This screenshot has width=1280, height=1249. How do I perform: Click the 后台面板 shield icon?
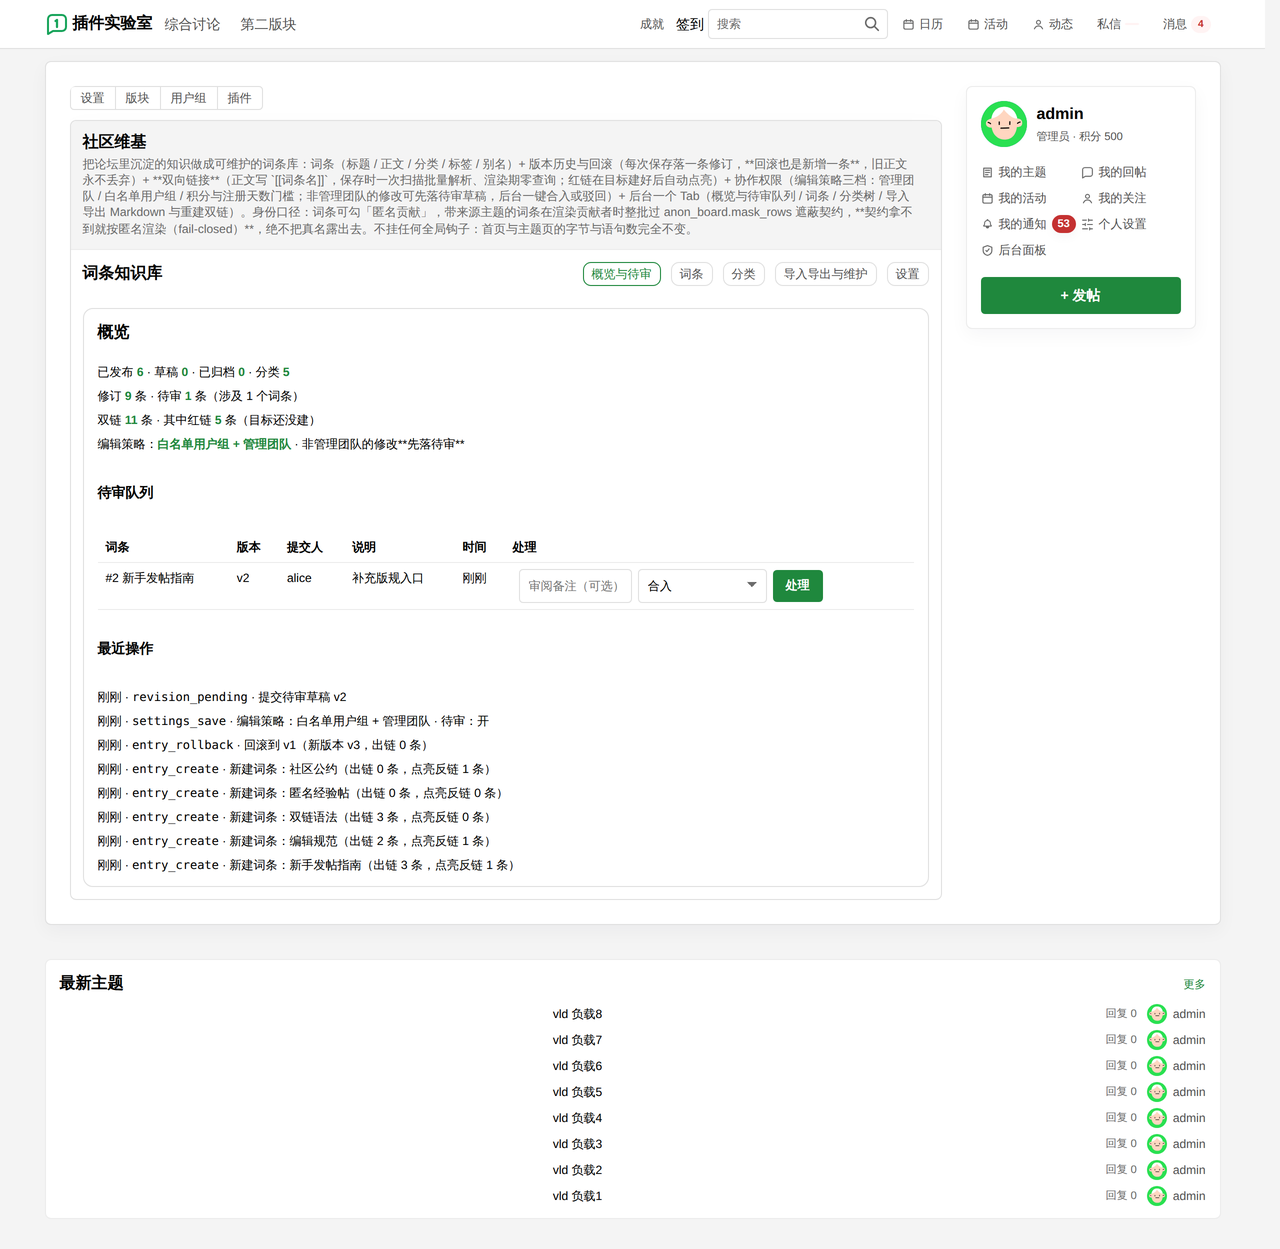[988, 251]
